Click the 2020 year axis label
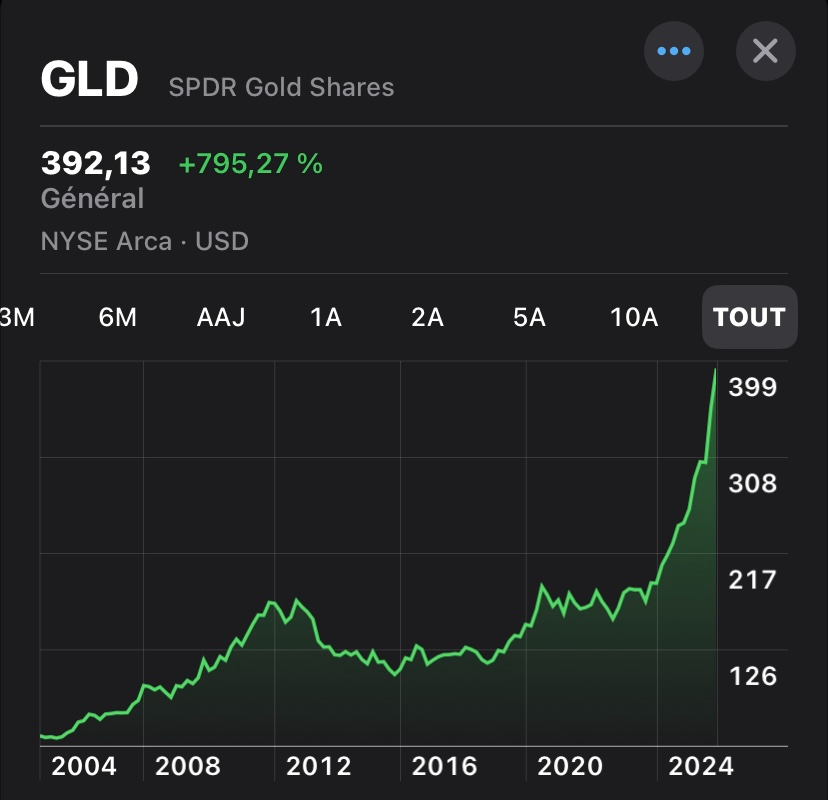This screenshot has height=800, width=828. [x=569, y=767]
